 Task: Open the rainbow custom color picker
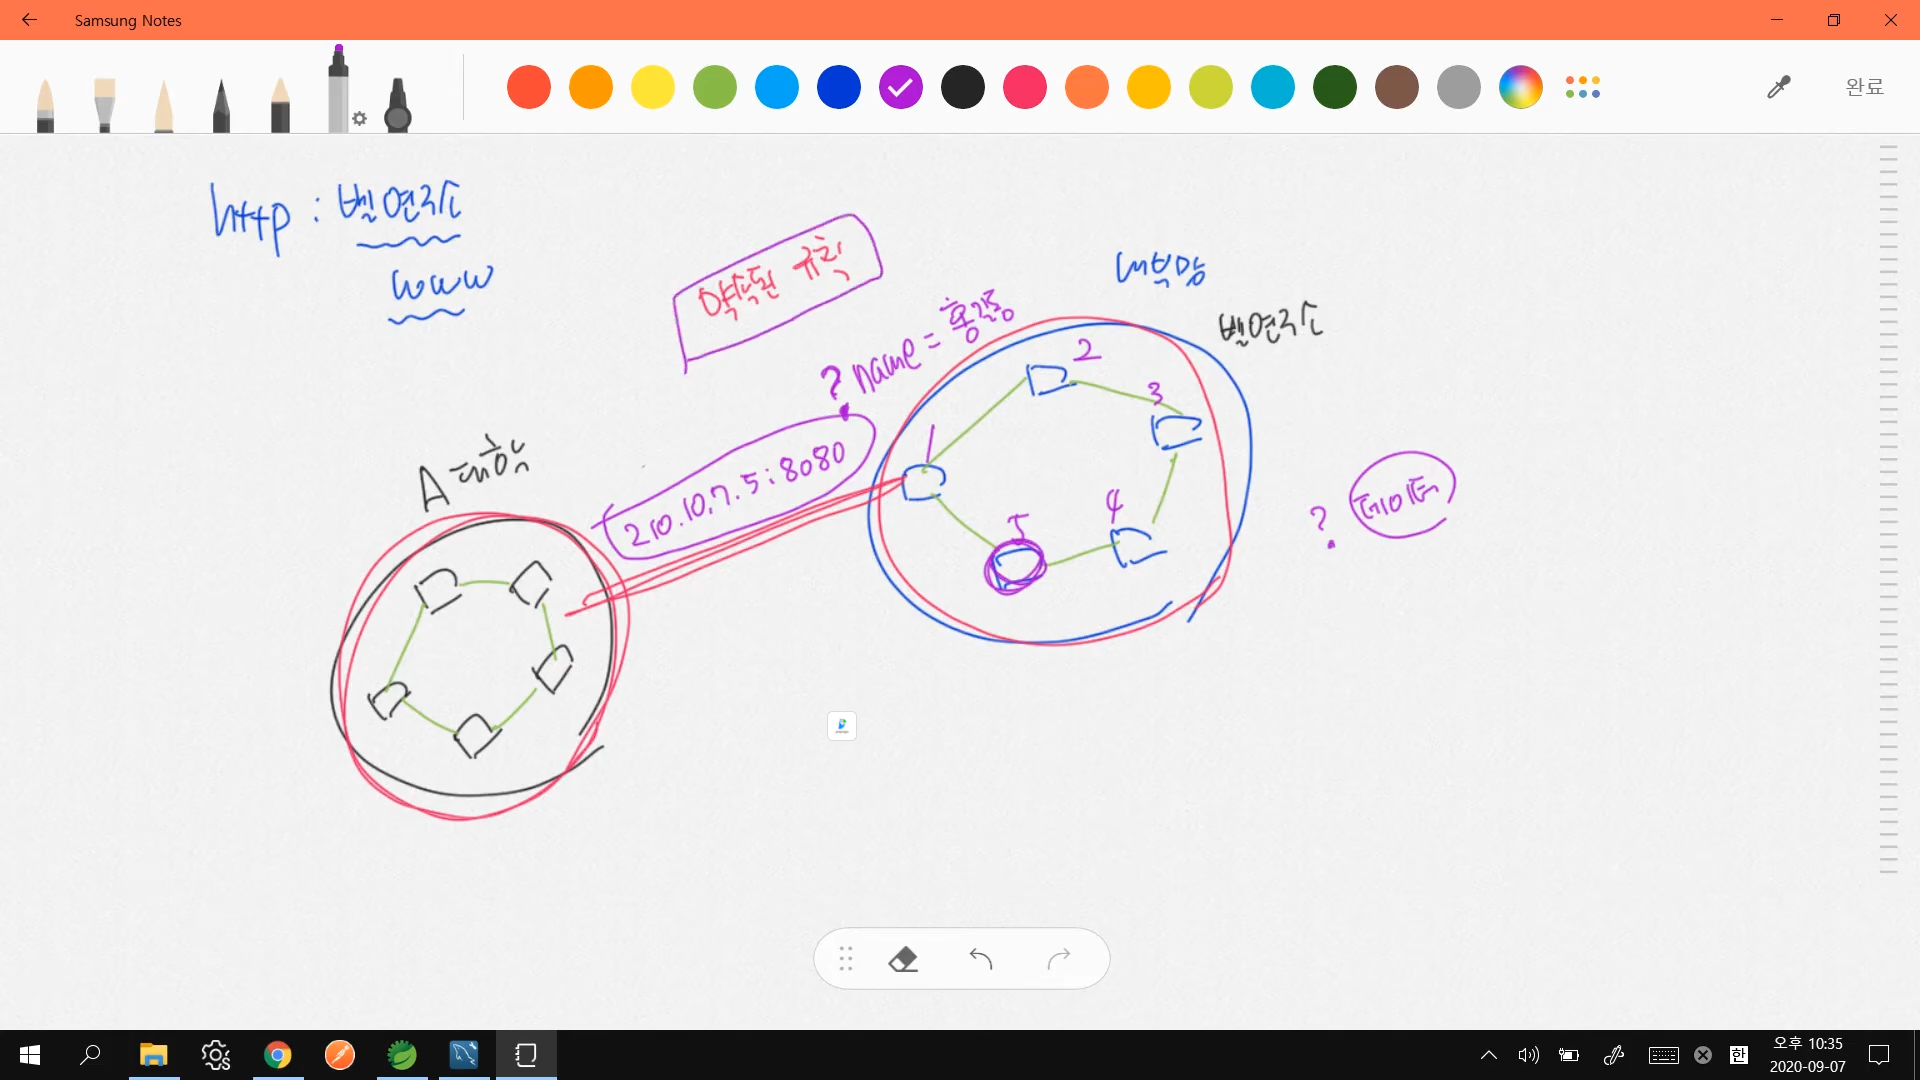coord(1520,87)
